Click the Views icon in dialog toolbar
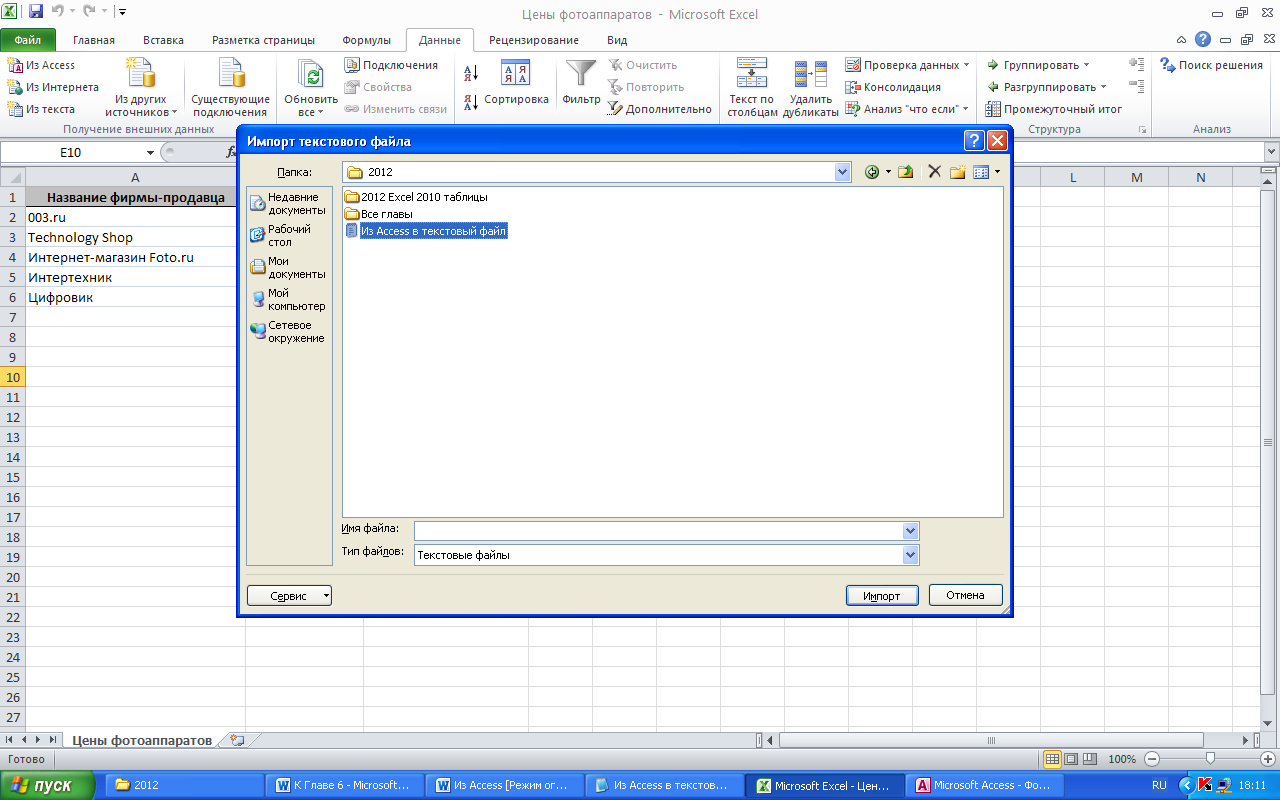Image resolution: width=1280 pixels, height=800 pixels. [982, 172]
